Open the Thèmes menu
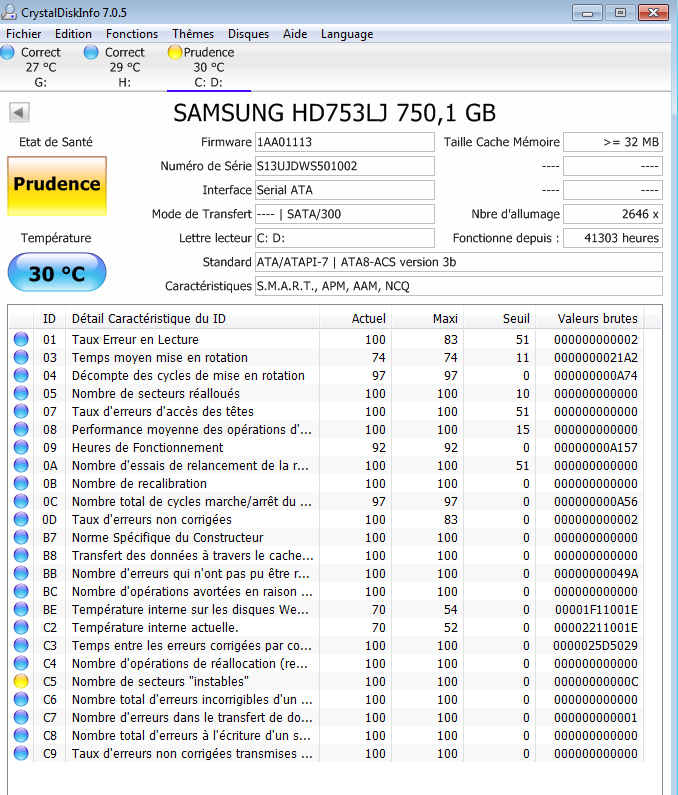Image resolution: width=678 pixels, height=795 pixels. tap(193, 34)
